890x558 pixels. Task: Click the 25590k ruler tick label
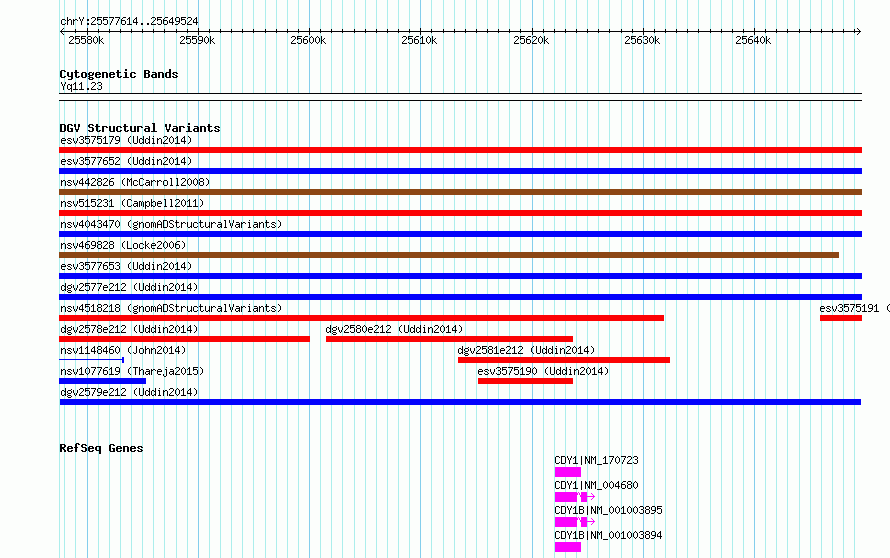coord(197,40)
